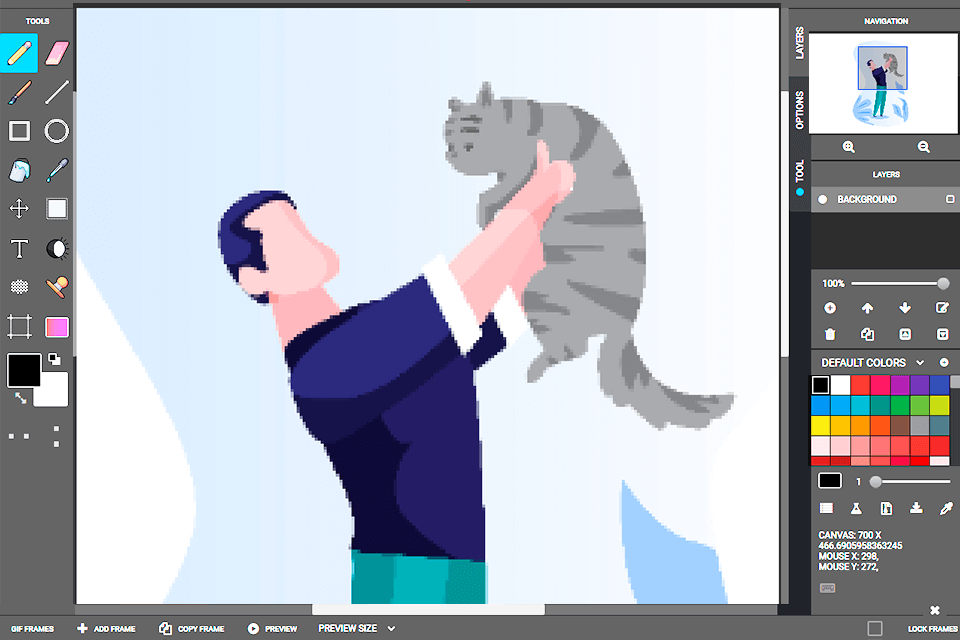Toggle Background layer visibility dot
The height and width of the screenshot is (640, 960).
point(823,199)
